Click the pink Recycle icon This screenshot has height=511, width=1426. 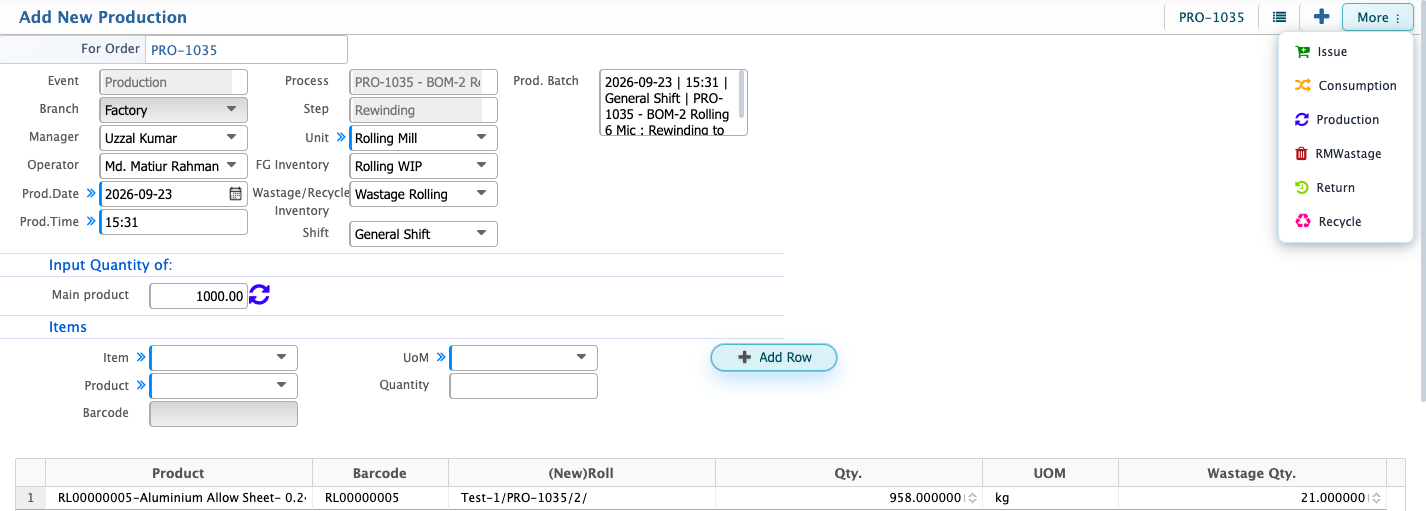coord(1302,221)
